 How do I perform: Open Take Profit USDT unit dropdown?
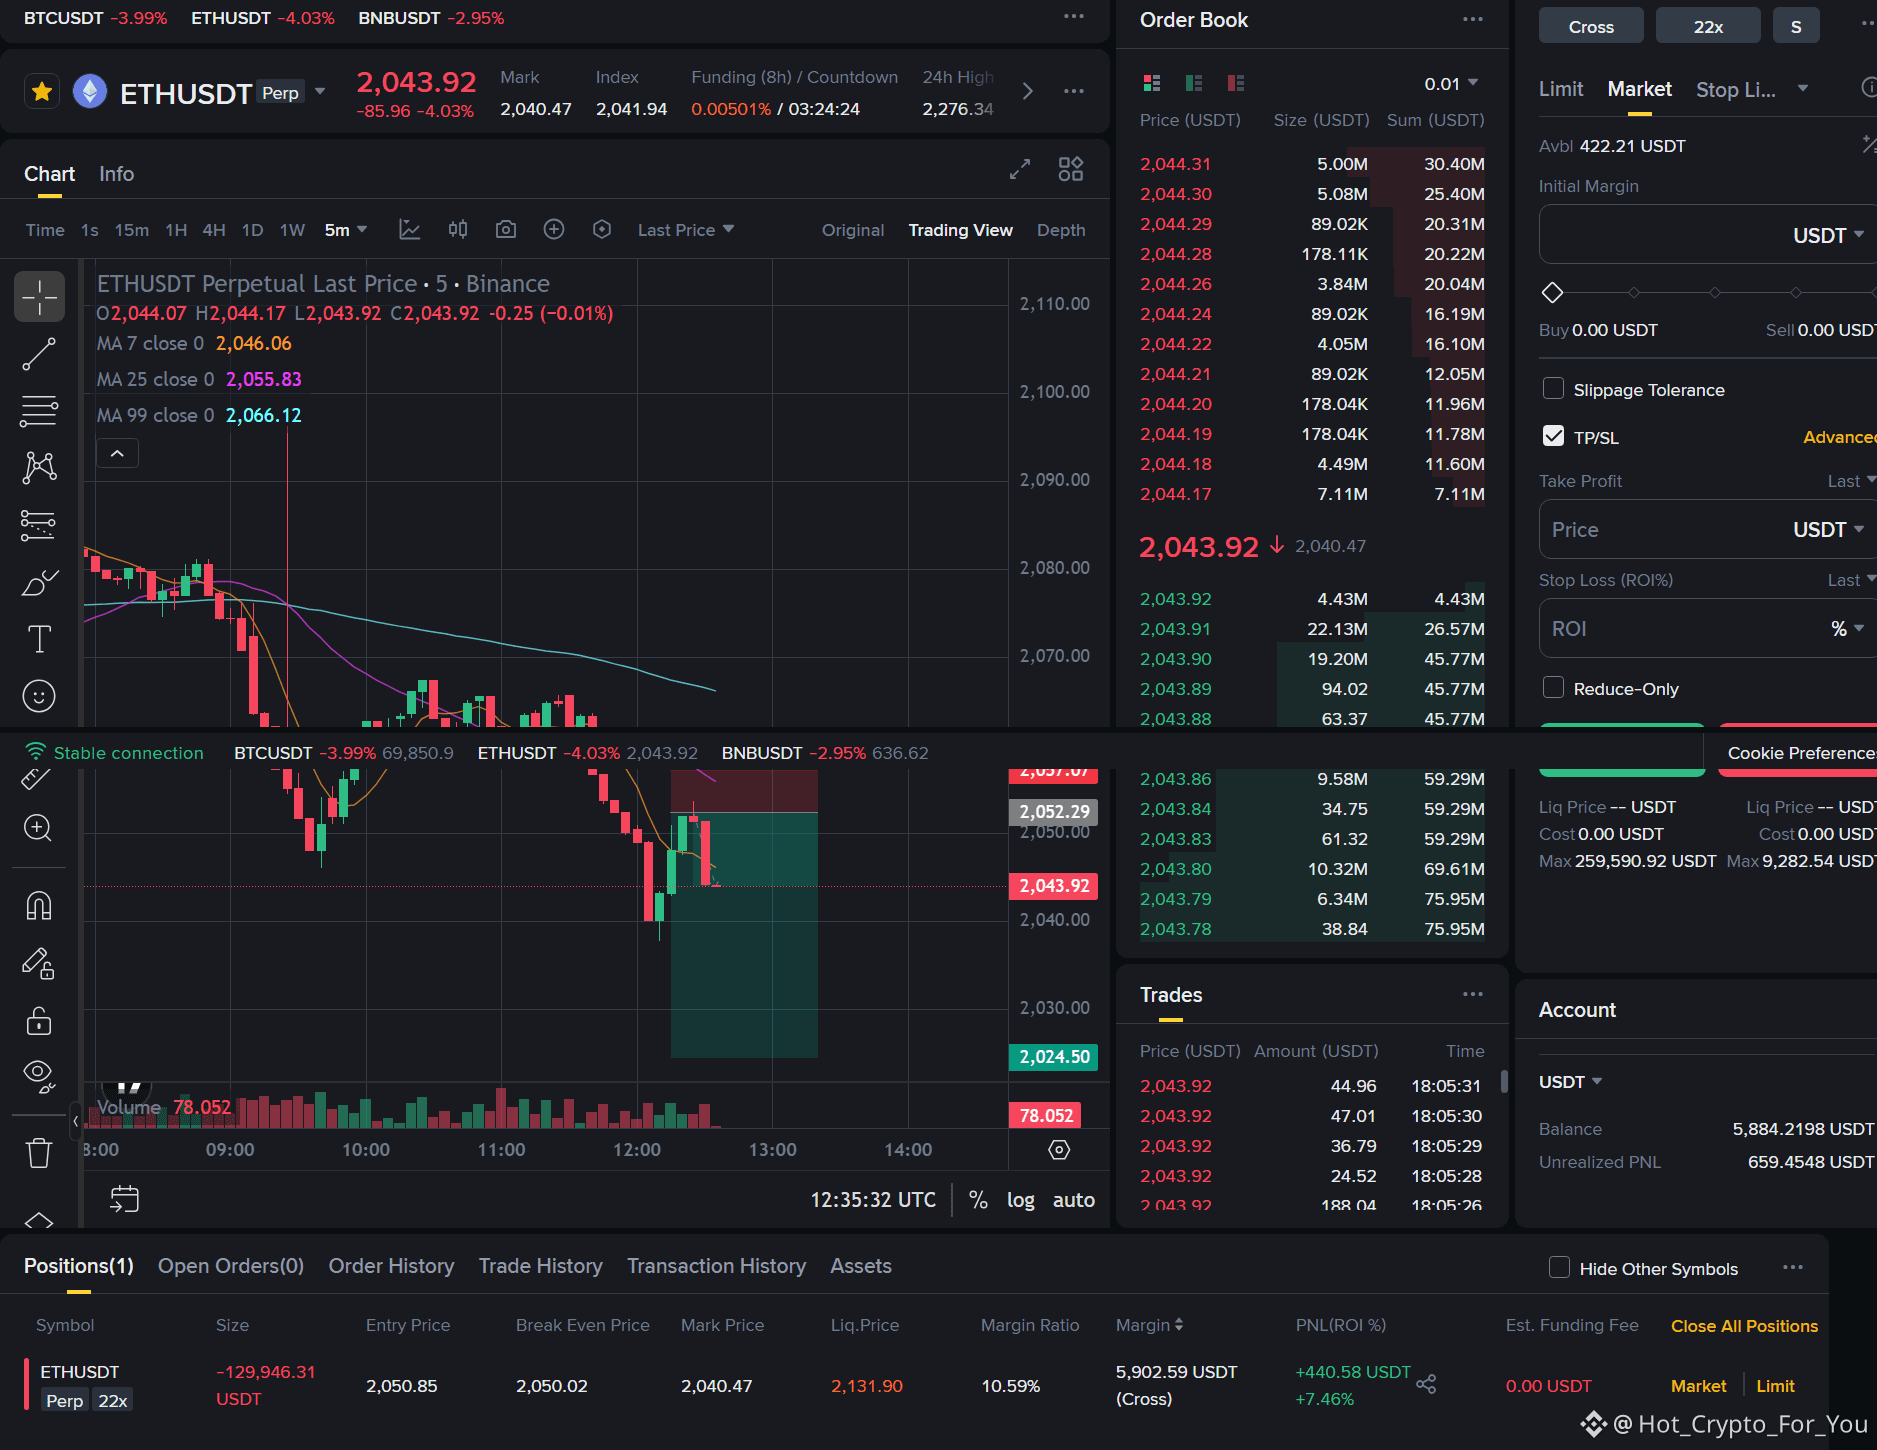click(x=1828, y=529)
